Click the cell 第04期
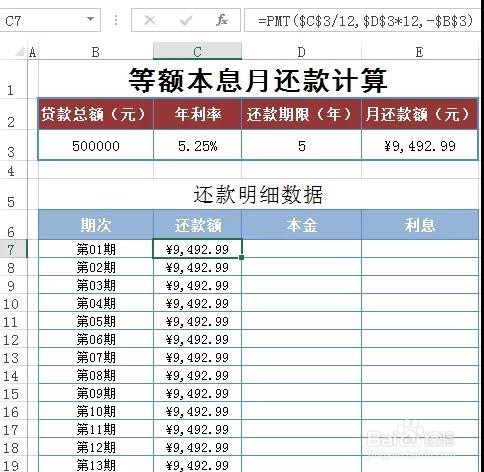This screenshot has height=472, width=484. (x=96, y=303)
